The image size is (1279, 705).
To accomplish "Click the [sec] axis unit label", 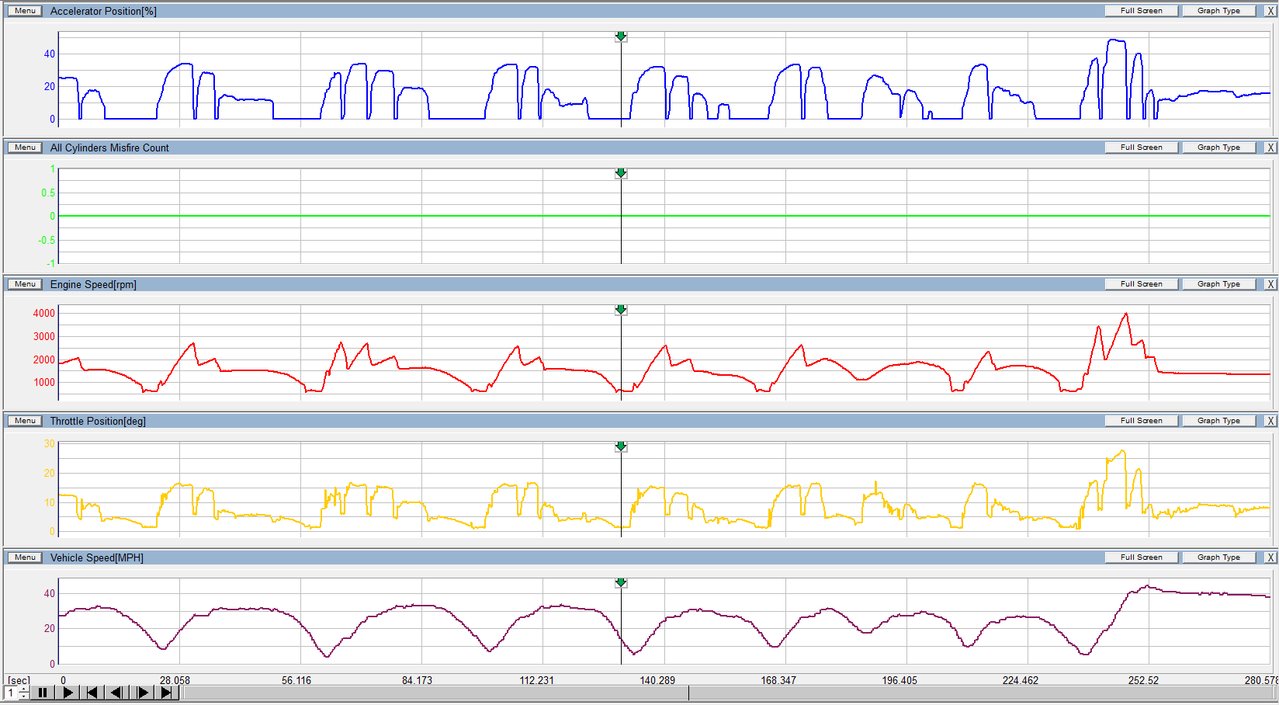I will tap(19, 680).
